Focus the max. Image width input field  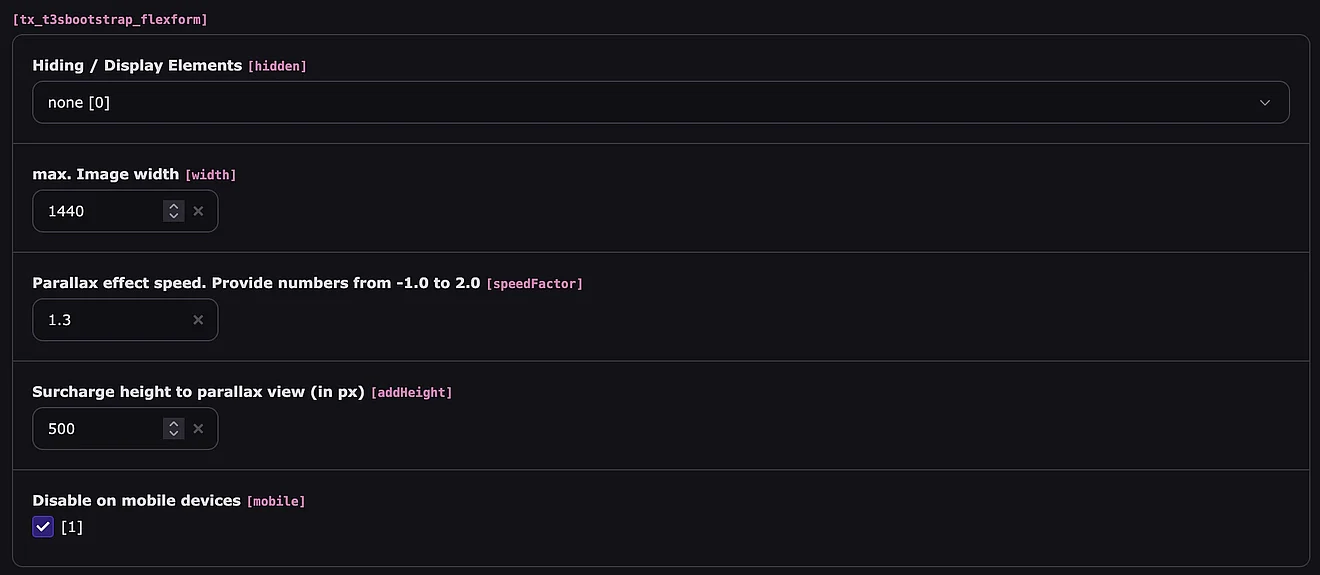100,211
